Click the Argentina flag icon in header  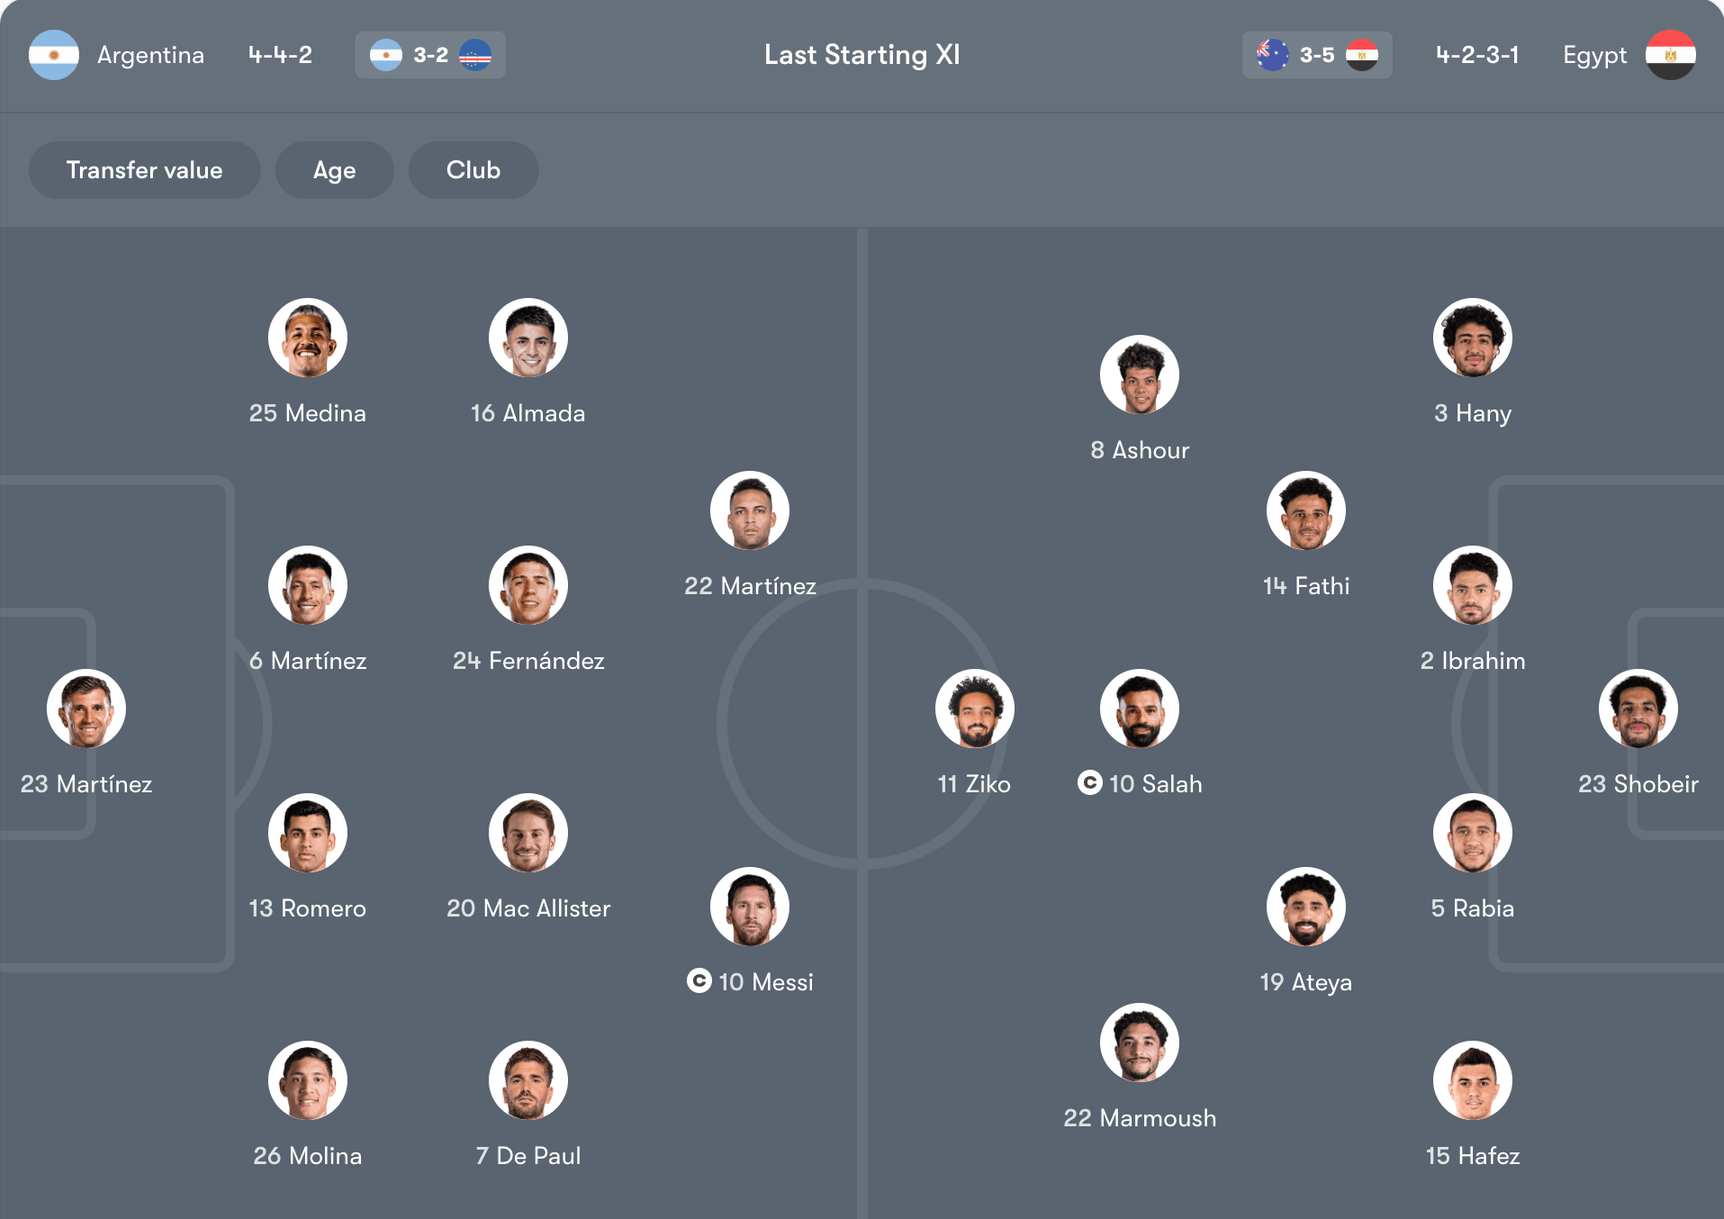coord(54,55)
